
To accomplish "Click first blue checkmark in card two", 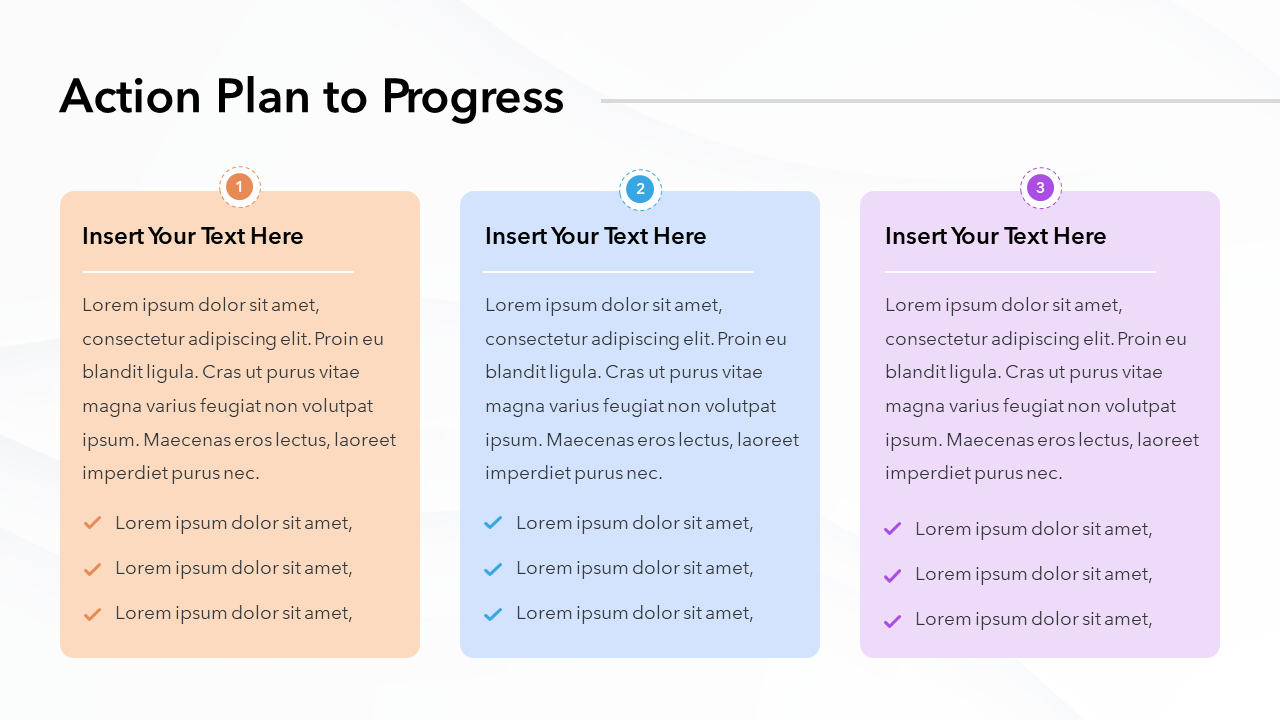I will [493, 522].
